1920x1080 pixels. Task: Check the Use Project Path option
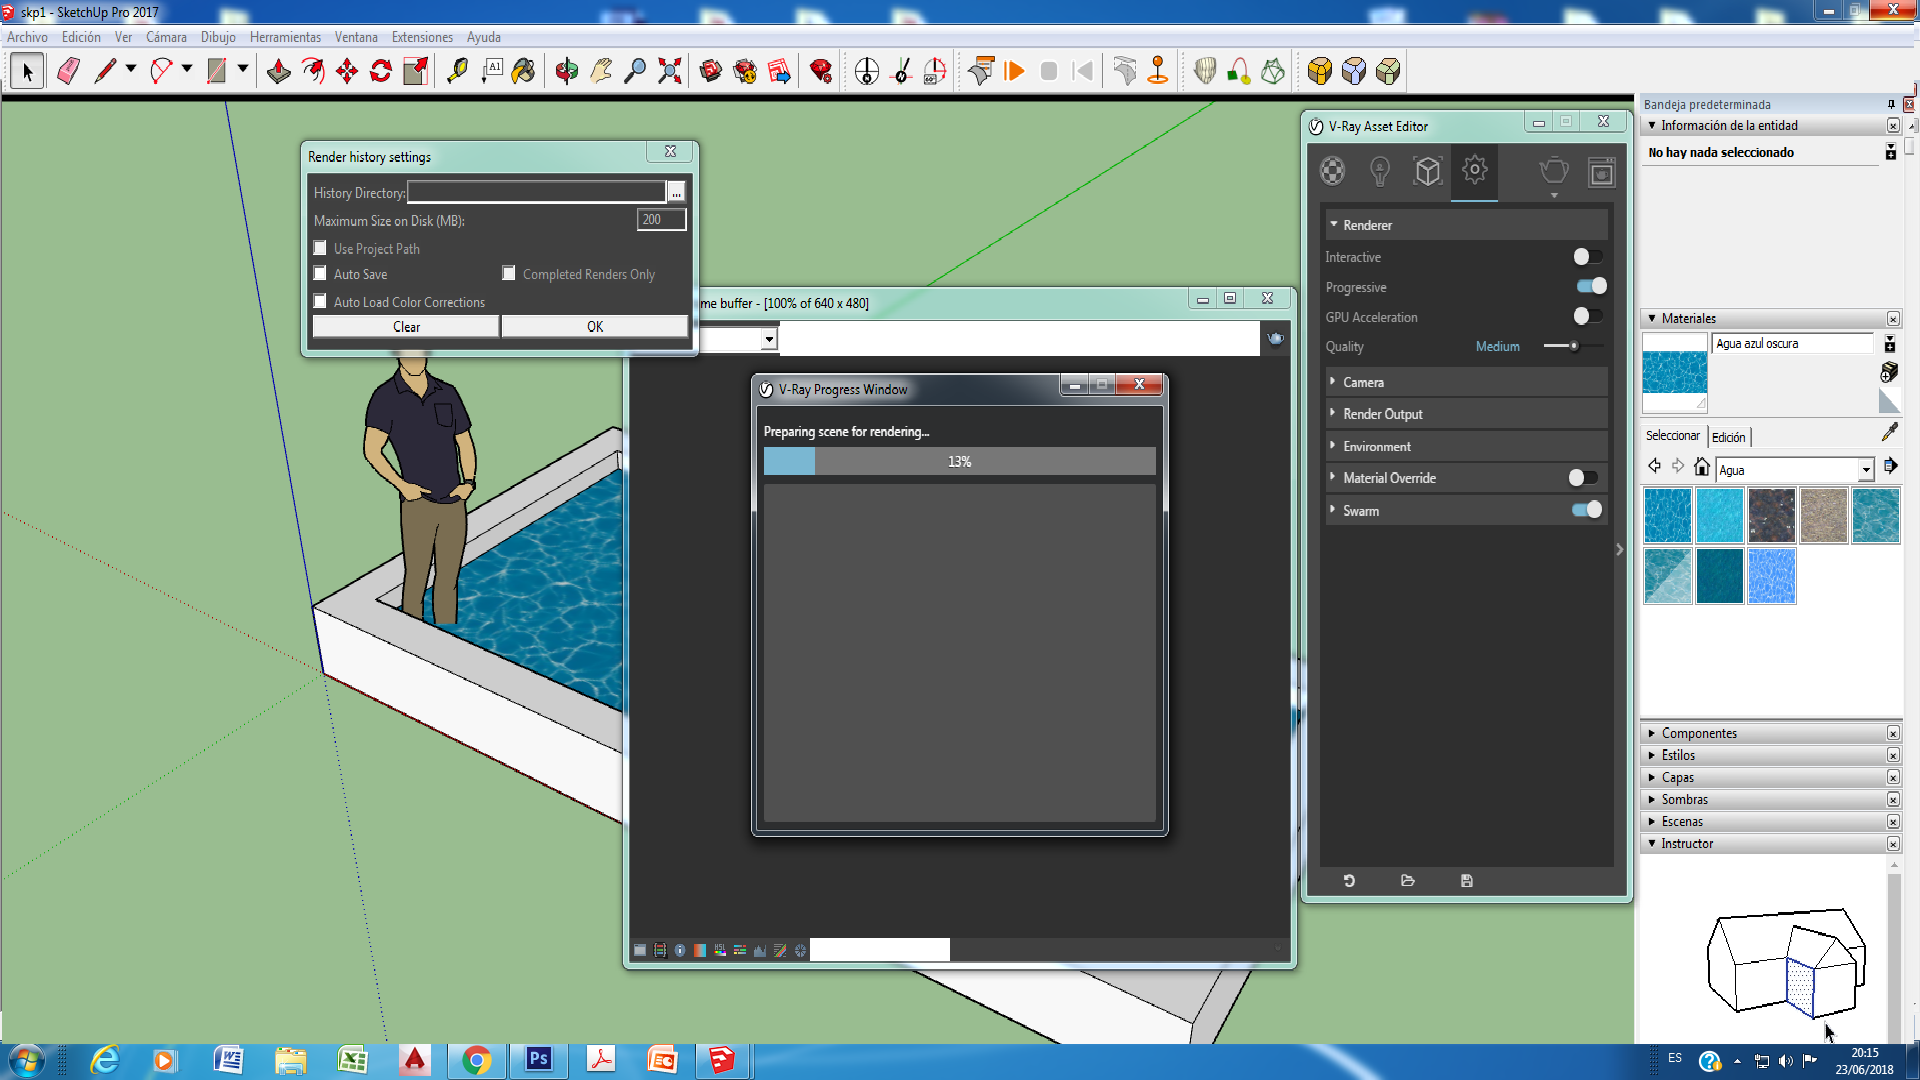(320, 248)
